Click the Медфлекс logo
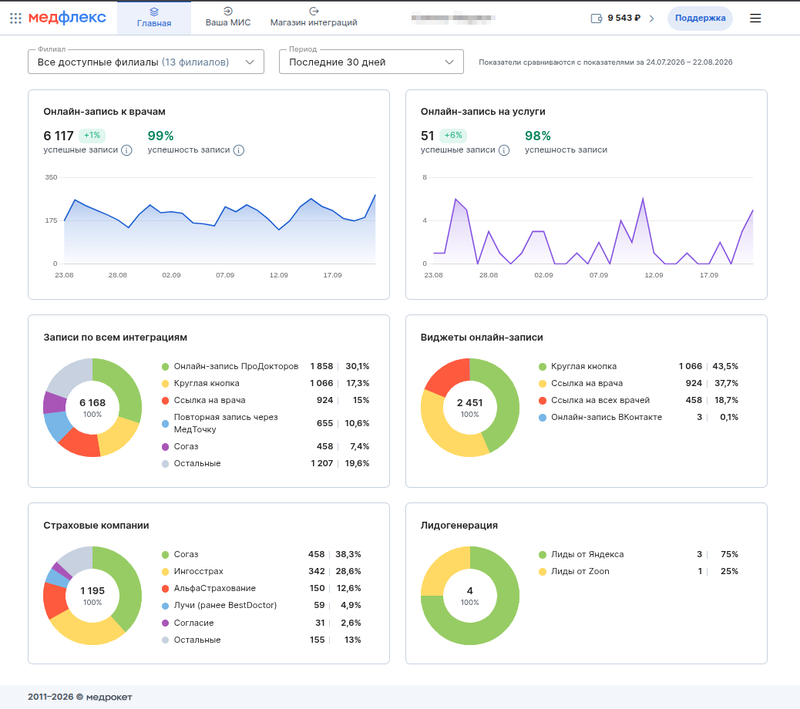This screenshot has width=800, height=709. tap(67, 18)
